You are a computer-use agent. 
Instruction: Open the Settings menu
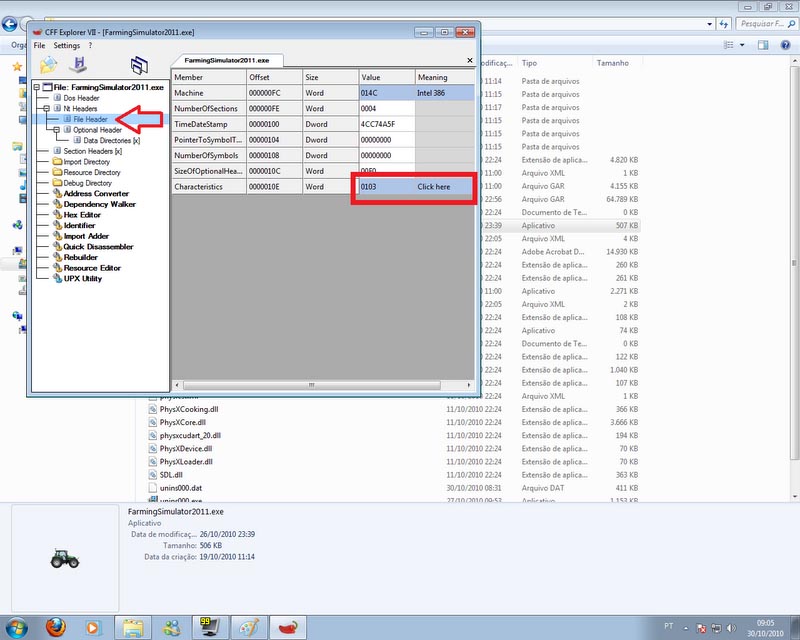66,46
